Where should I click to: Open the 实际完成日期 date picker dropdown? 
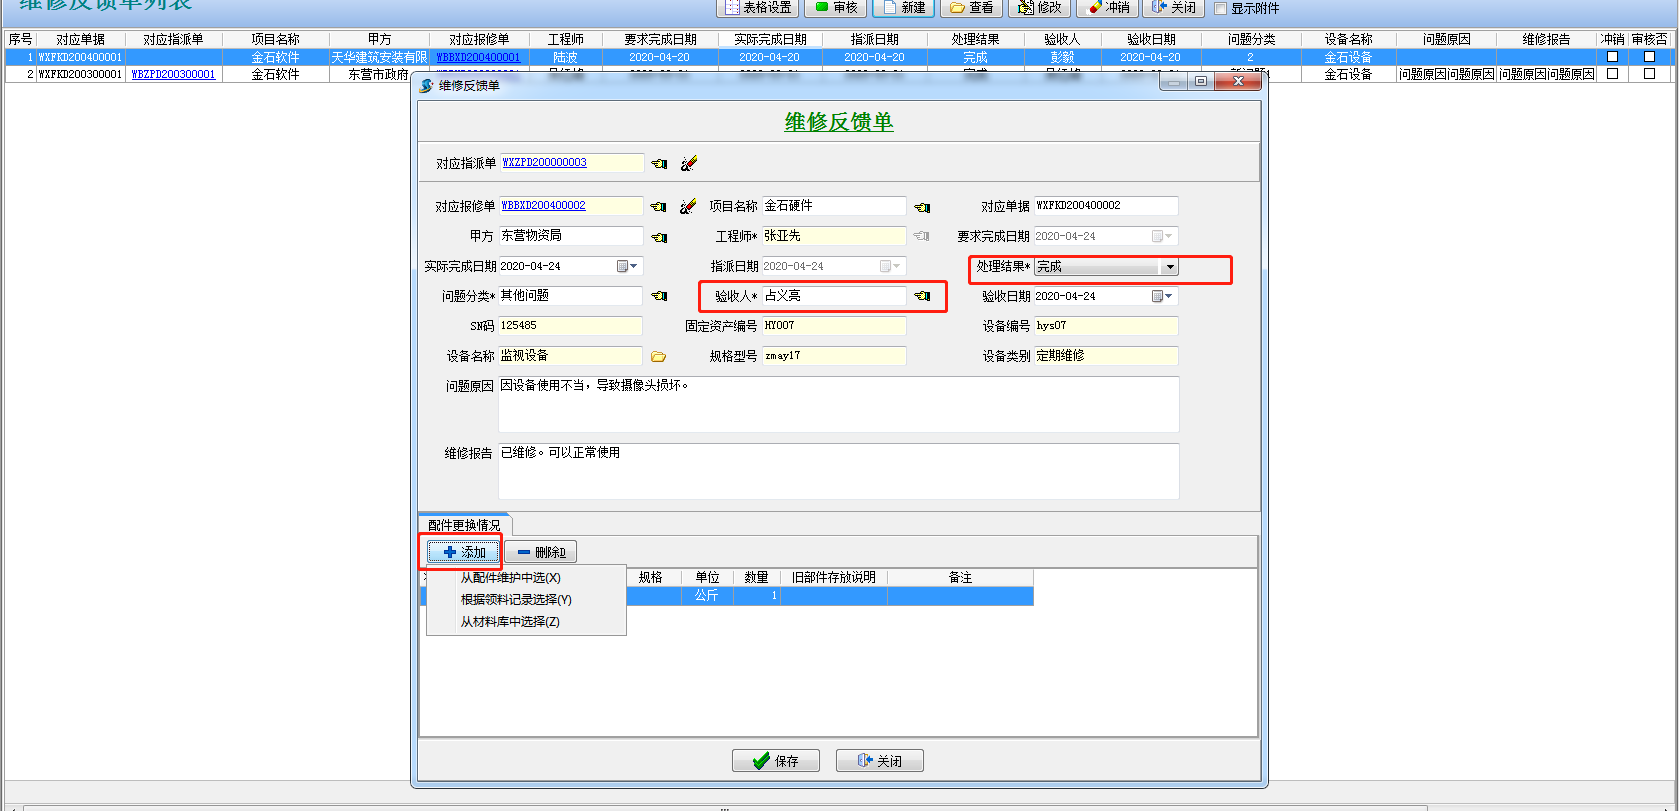(x=627, y=266)
